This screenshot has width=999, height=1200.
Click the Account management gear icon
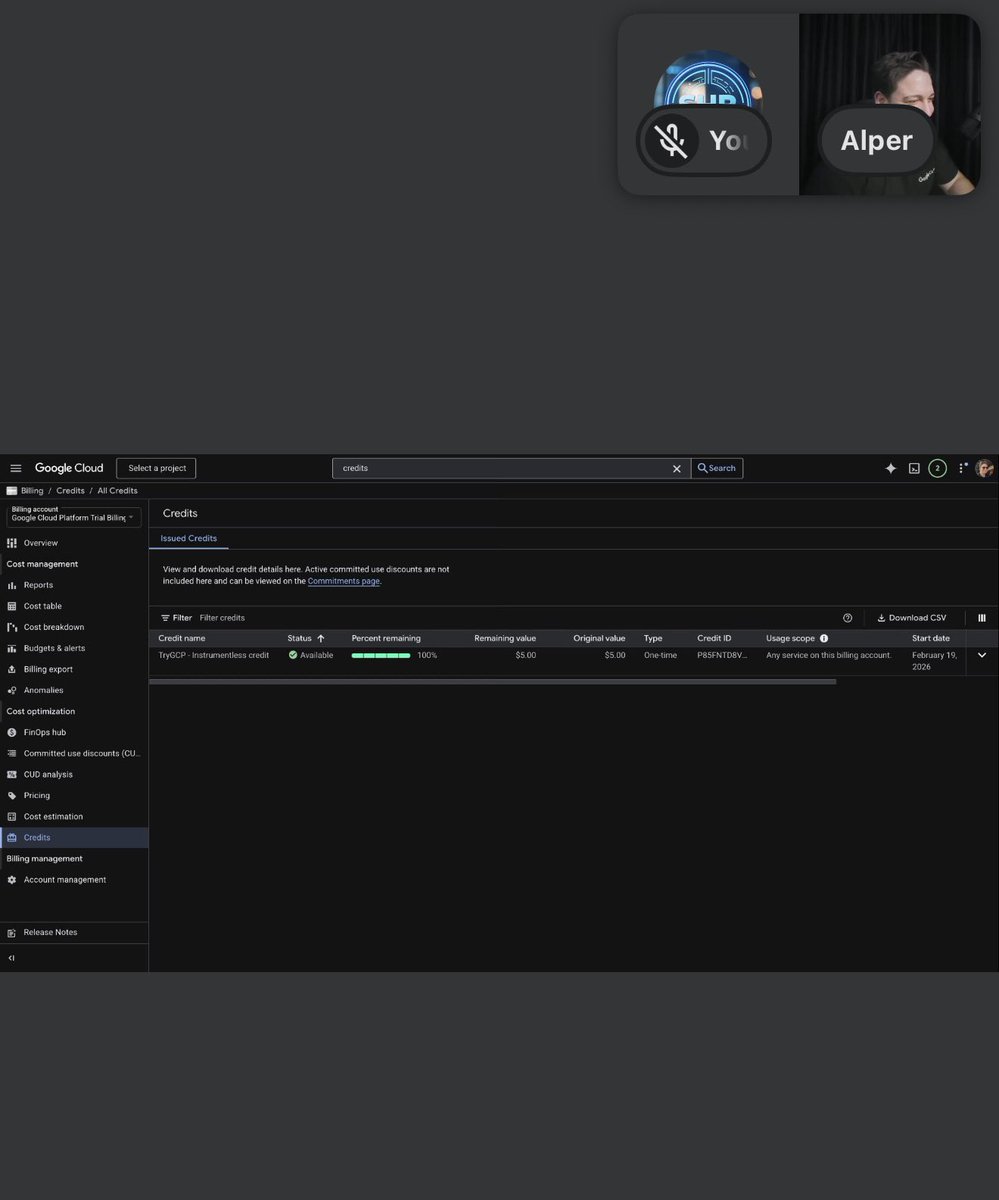pos(12,880)
